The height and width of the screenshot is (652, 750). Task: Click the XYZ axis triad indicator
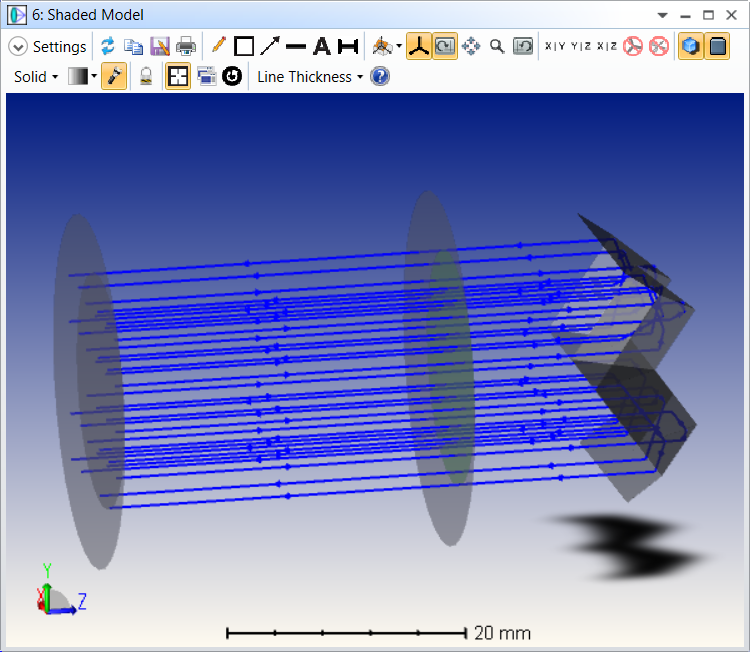pos(61,590)
